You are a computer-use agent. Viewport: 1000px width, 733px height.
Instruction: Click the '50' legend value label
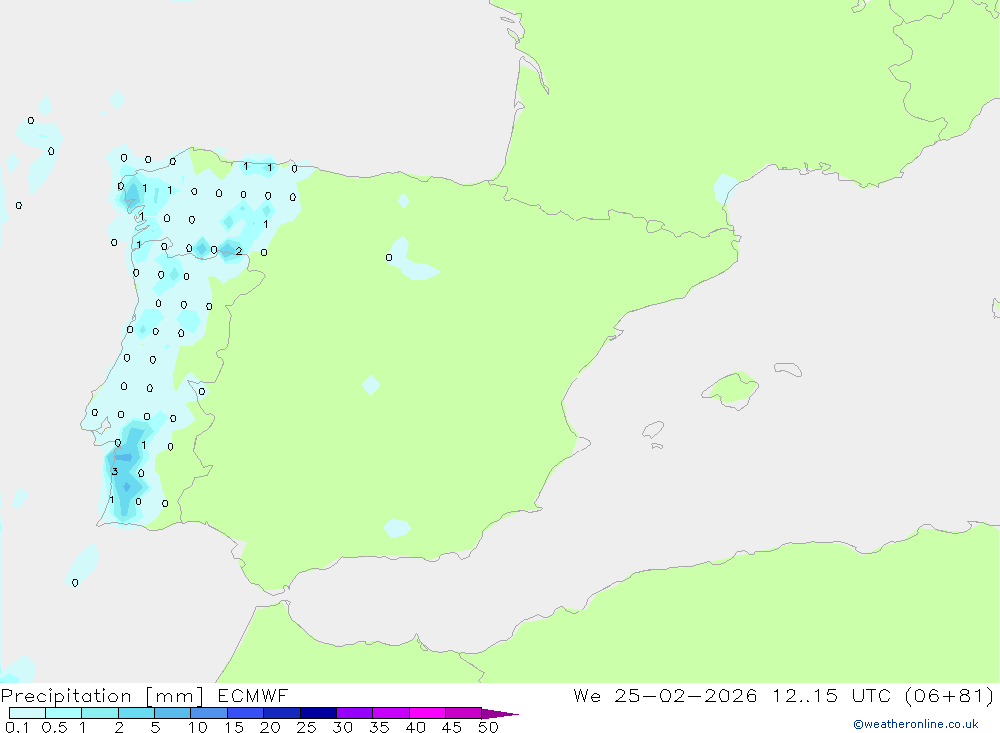click(488, 727)
